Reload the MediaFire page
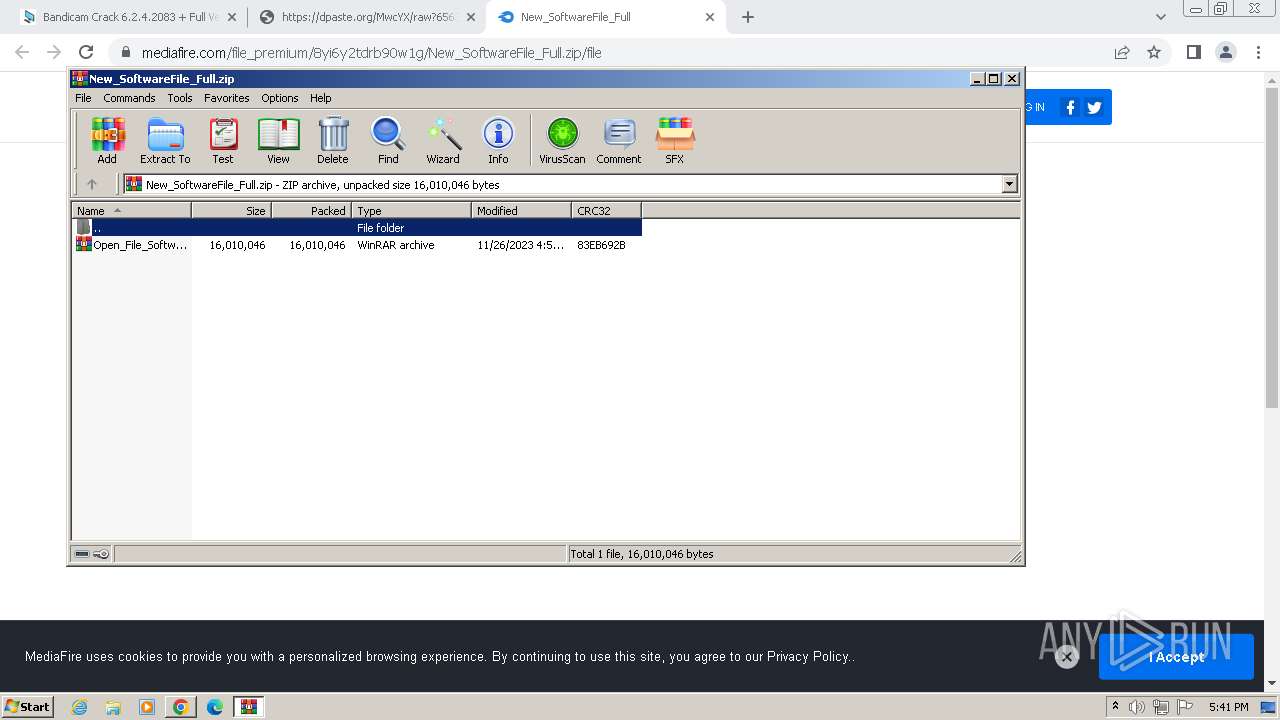Image resolution: width=1280 pixels, height=720 pixels. (86, 52)
